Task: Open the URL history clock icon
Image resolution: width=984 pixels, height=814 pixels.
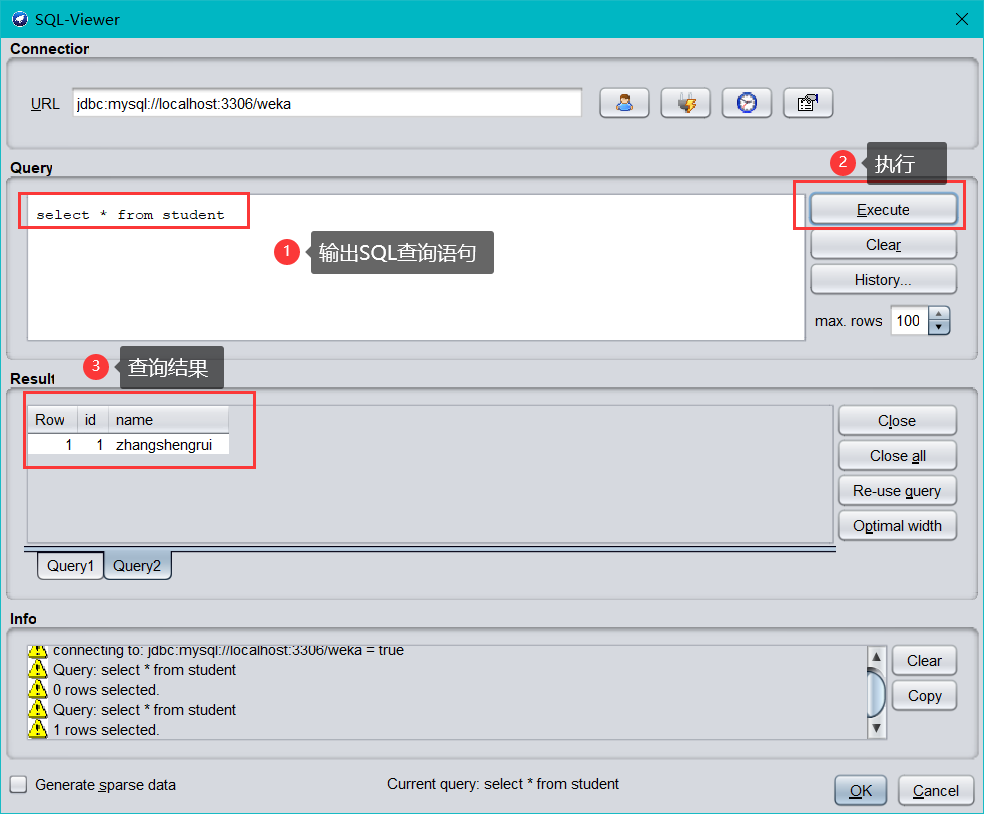Action: click(746, 103)
